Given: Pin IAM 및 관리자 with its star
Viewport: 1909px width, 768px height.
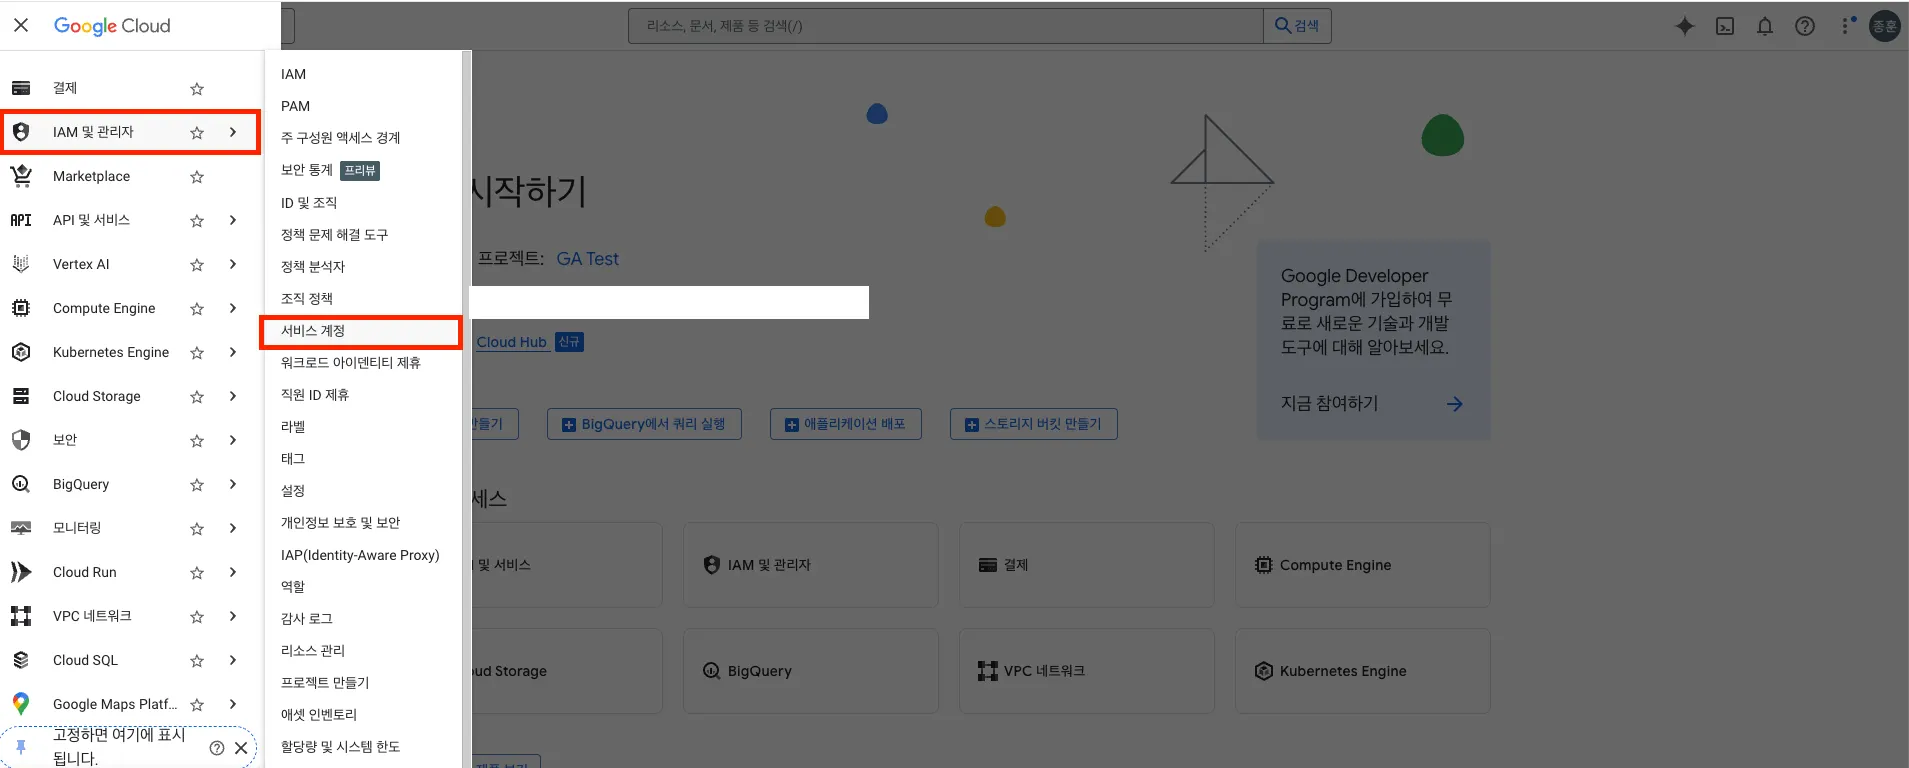Looking at the screenshot, I should click(197, 133).
